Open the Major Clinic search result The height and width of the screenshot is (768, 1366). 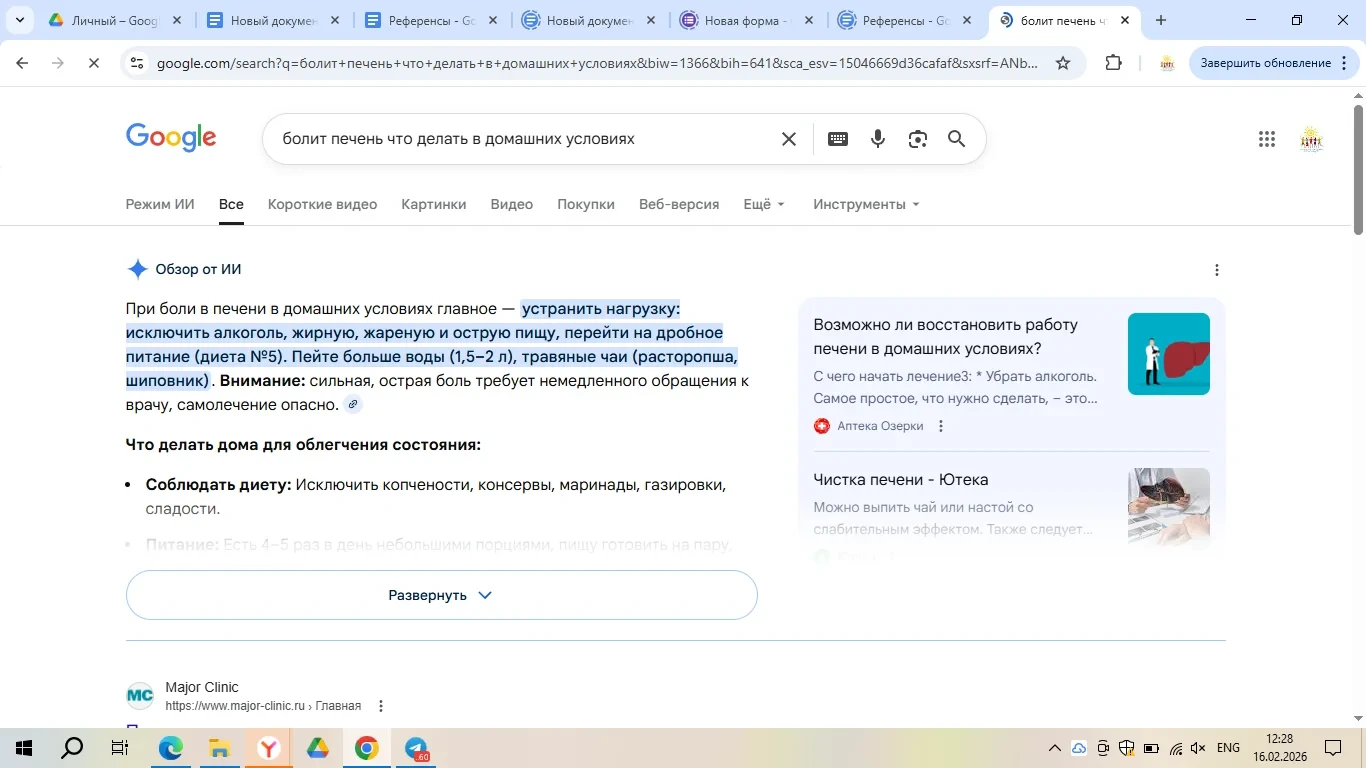[x=202, y=687]
